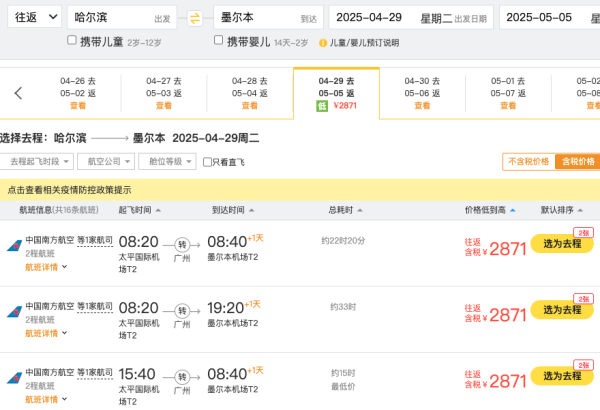Enable the 携带婴儿 checkbox
Viewport: 600px width, 410px height.
click(x=218, y=40)
